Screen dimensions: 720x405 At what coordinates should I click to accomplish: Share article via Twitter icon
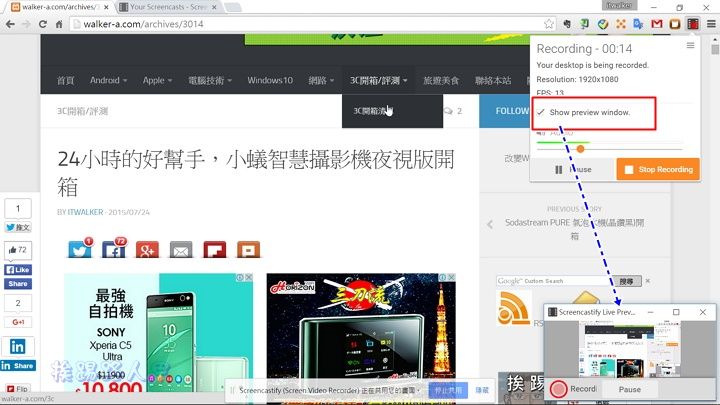coord(80,249)
